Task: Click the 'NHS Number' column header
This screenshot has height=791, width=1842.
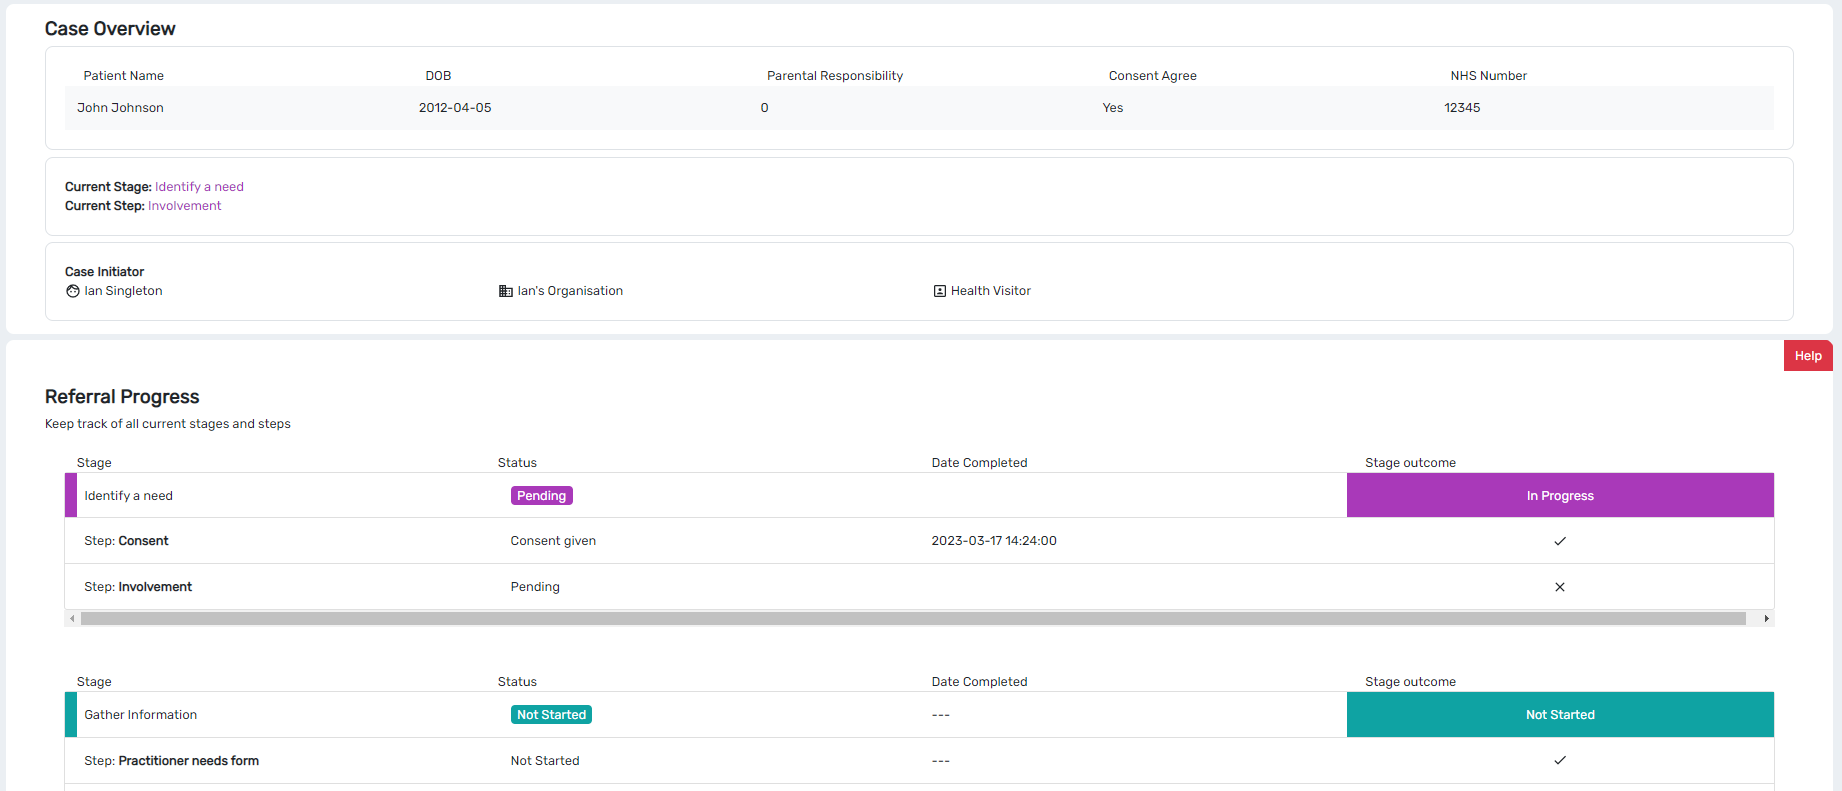Action: (1489, 76)
